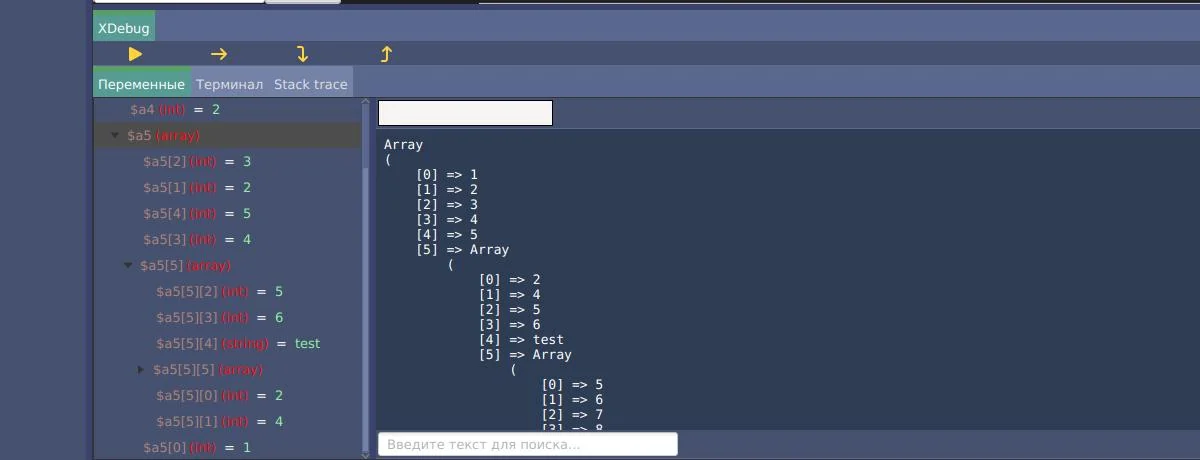The image size is (1200, 460).
Task: Collapse the $a5 array node
Action: coord(115,135)
